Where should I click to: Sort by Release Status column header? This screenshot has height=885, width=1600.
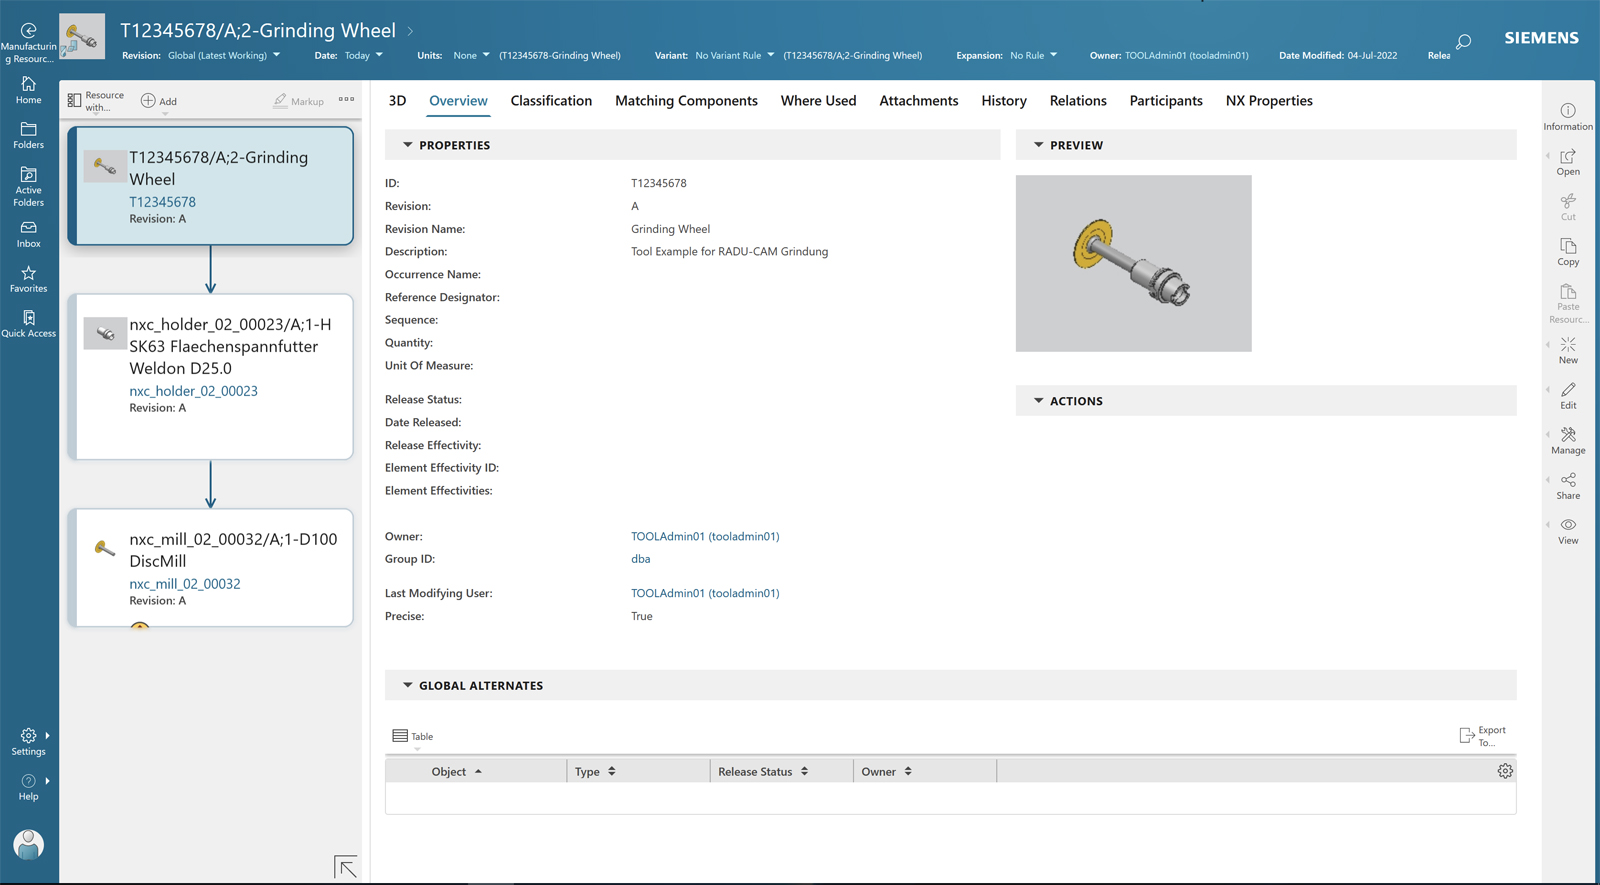782,771
